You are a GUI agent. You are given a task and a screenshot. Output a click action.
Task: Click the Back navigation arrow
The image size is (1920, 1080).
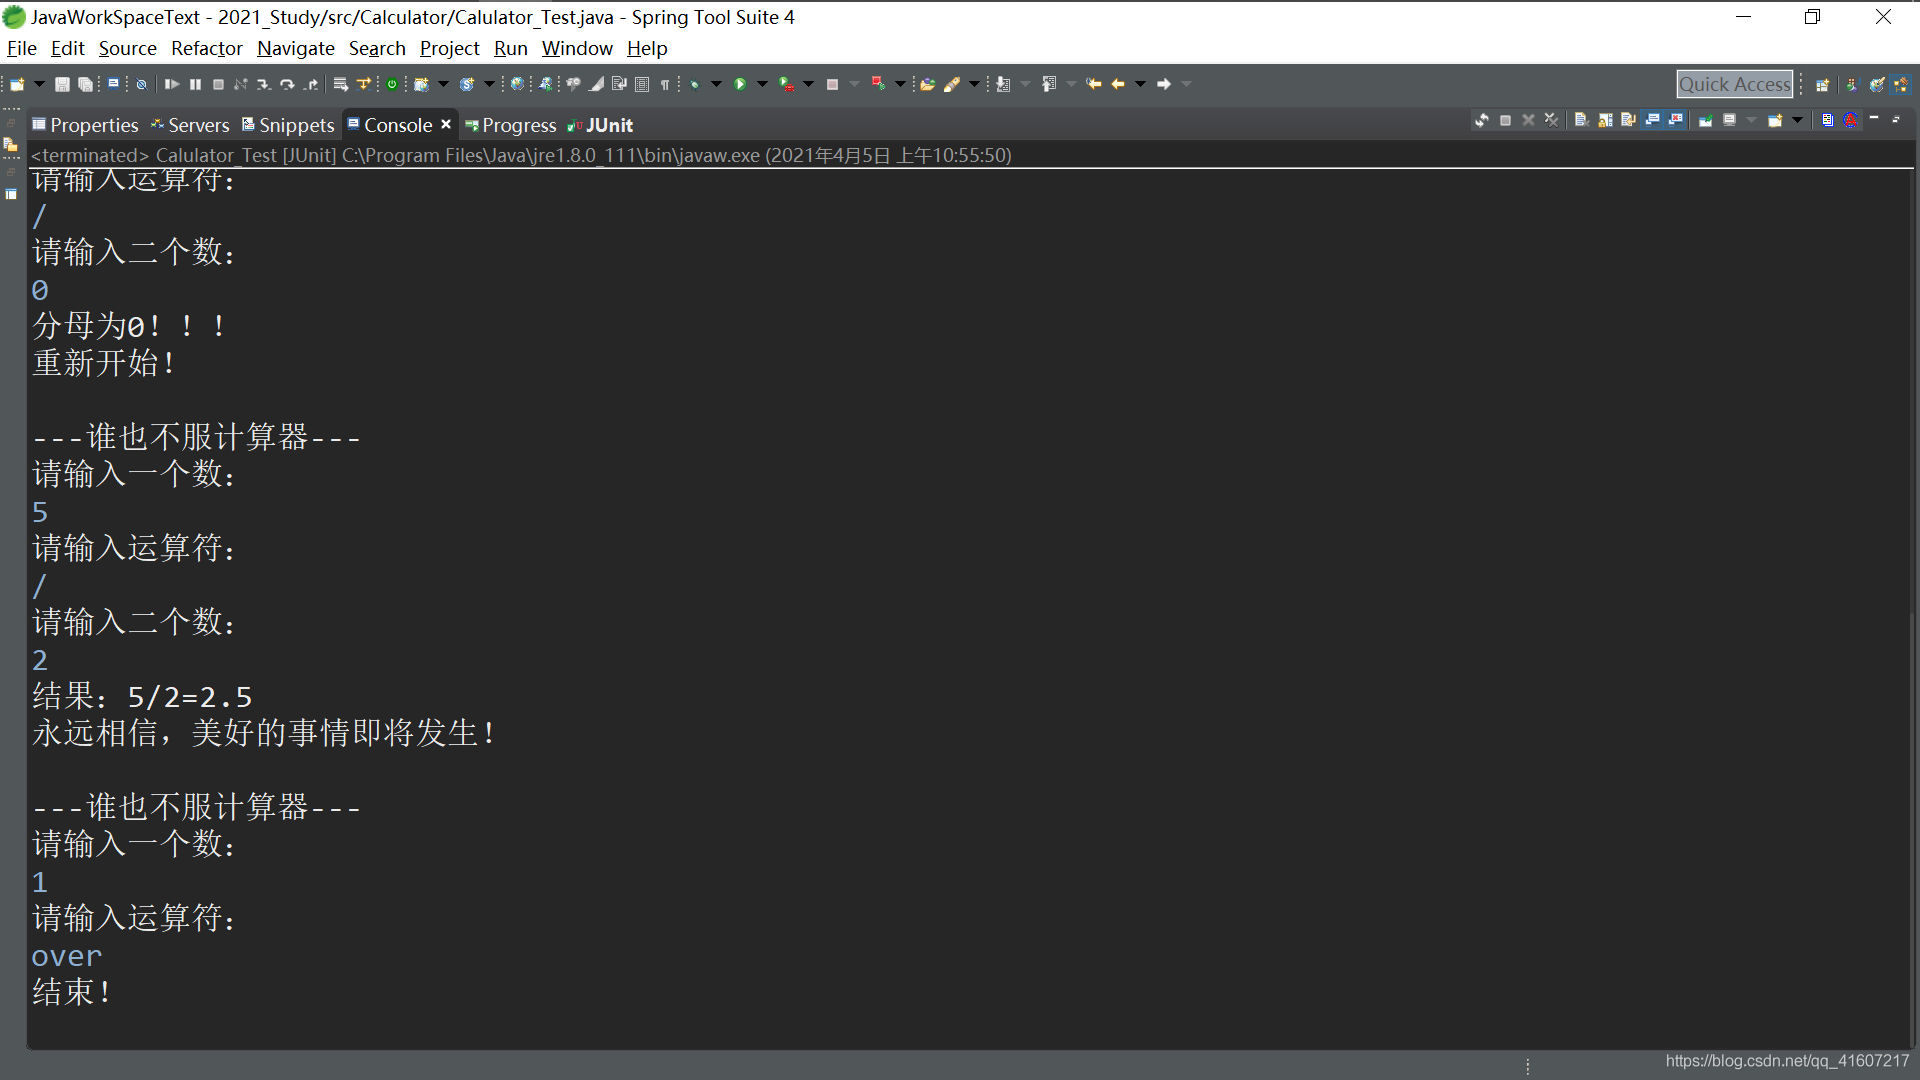1118,84
